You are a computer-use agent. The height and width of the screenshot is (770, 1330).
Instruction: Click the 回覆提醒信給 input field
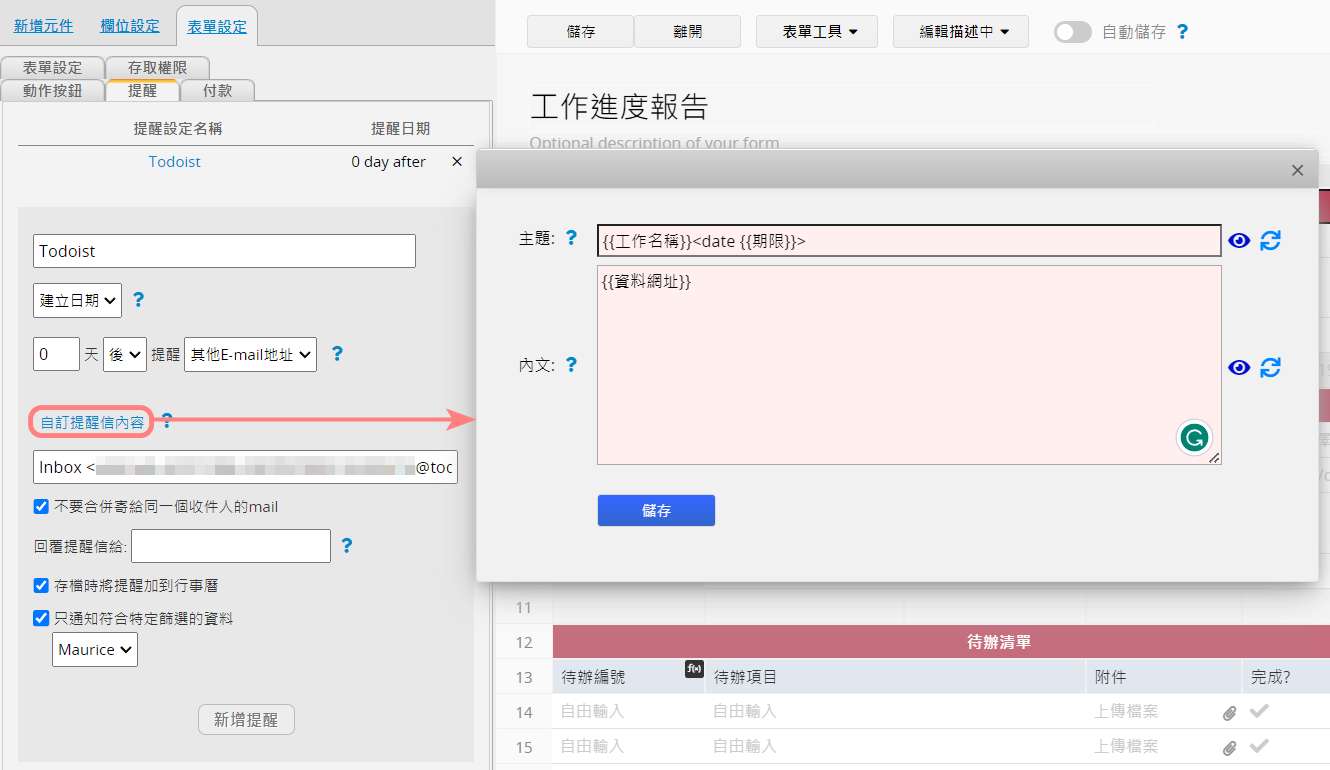click(230, 546)
